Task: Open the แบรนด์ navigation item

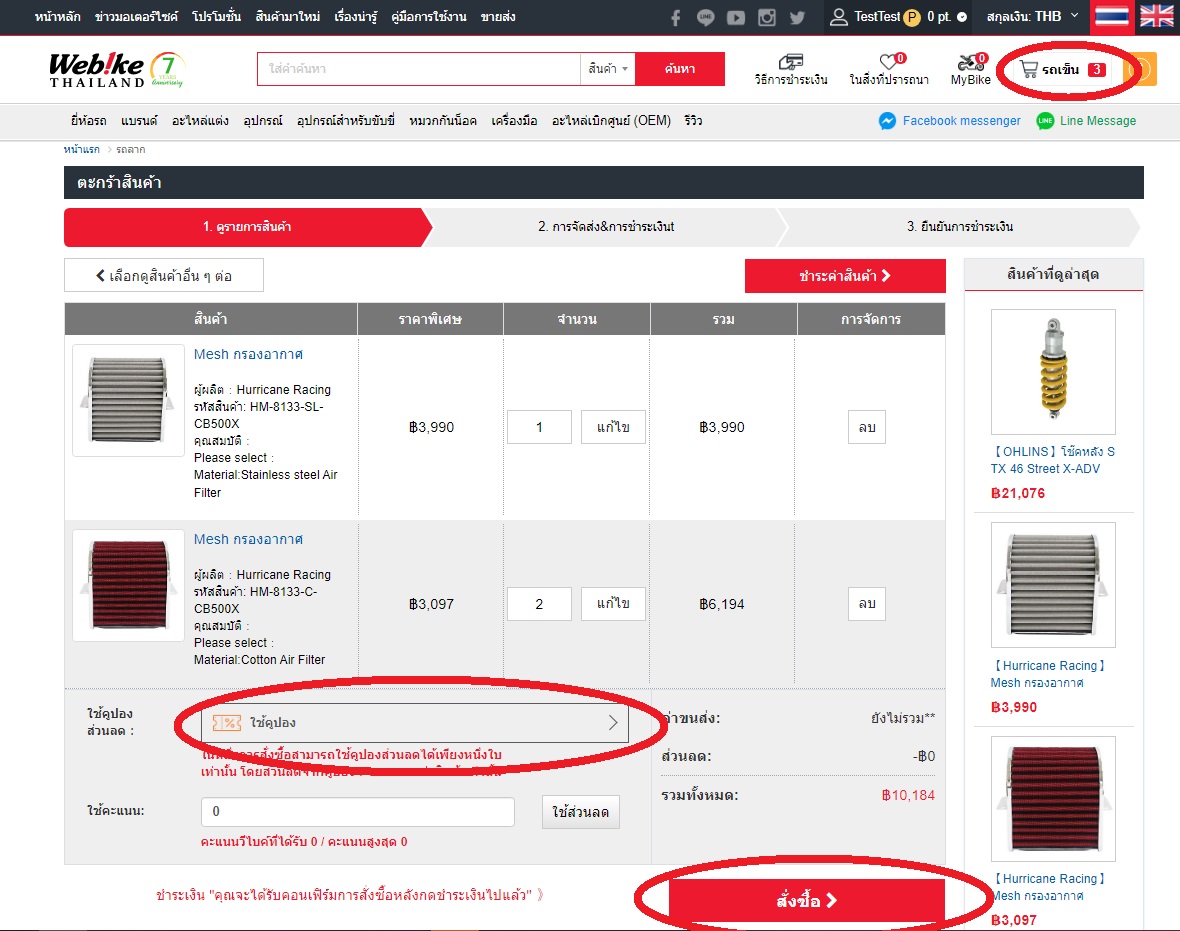Action: click(139, 120)
